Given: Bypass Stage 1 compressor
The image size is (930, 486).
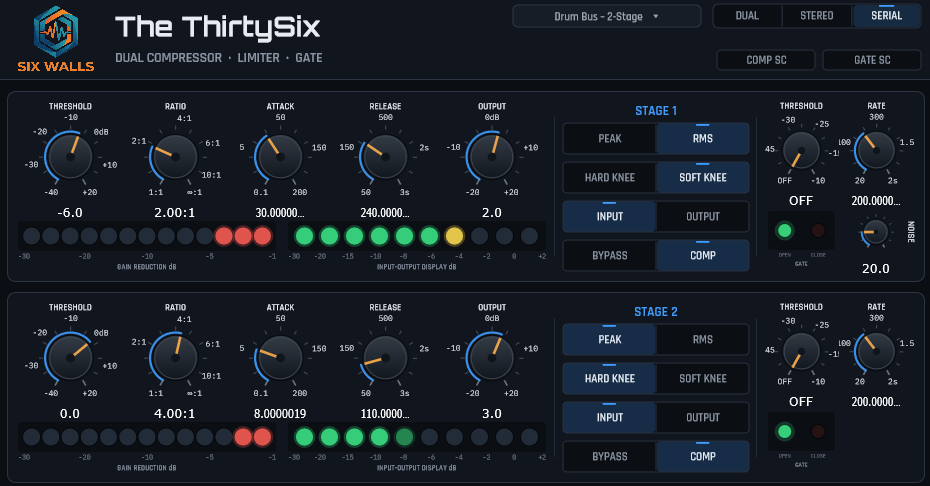Looking at the screenshot, I should tap(609, 256).
